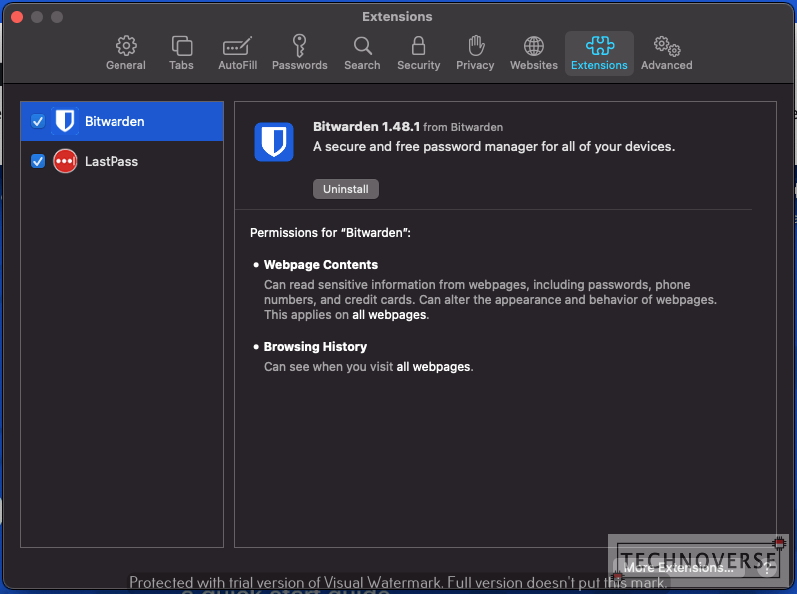Switch to the Passwords tab label
797x594 pixels.
pyautogui.click(x=299, y=65)
